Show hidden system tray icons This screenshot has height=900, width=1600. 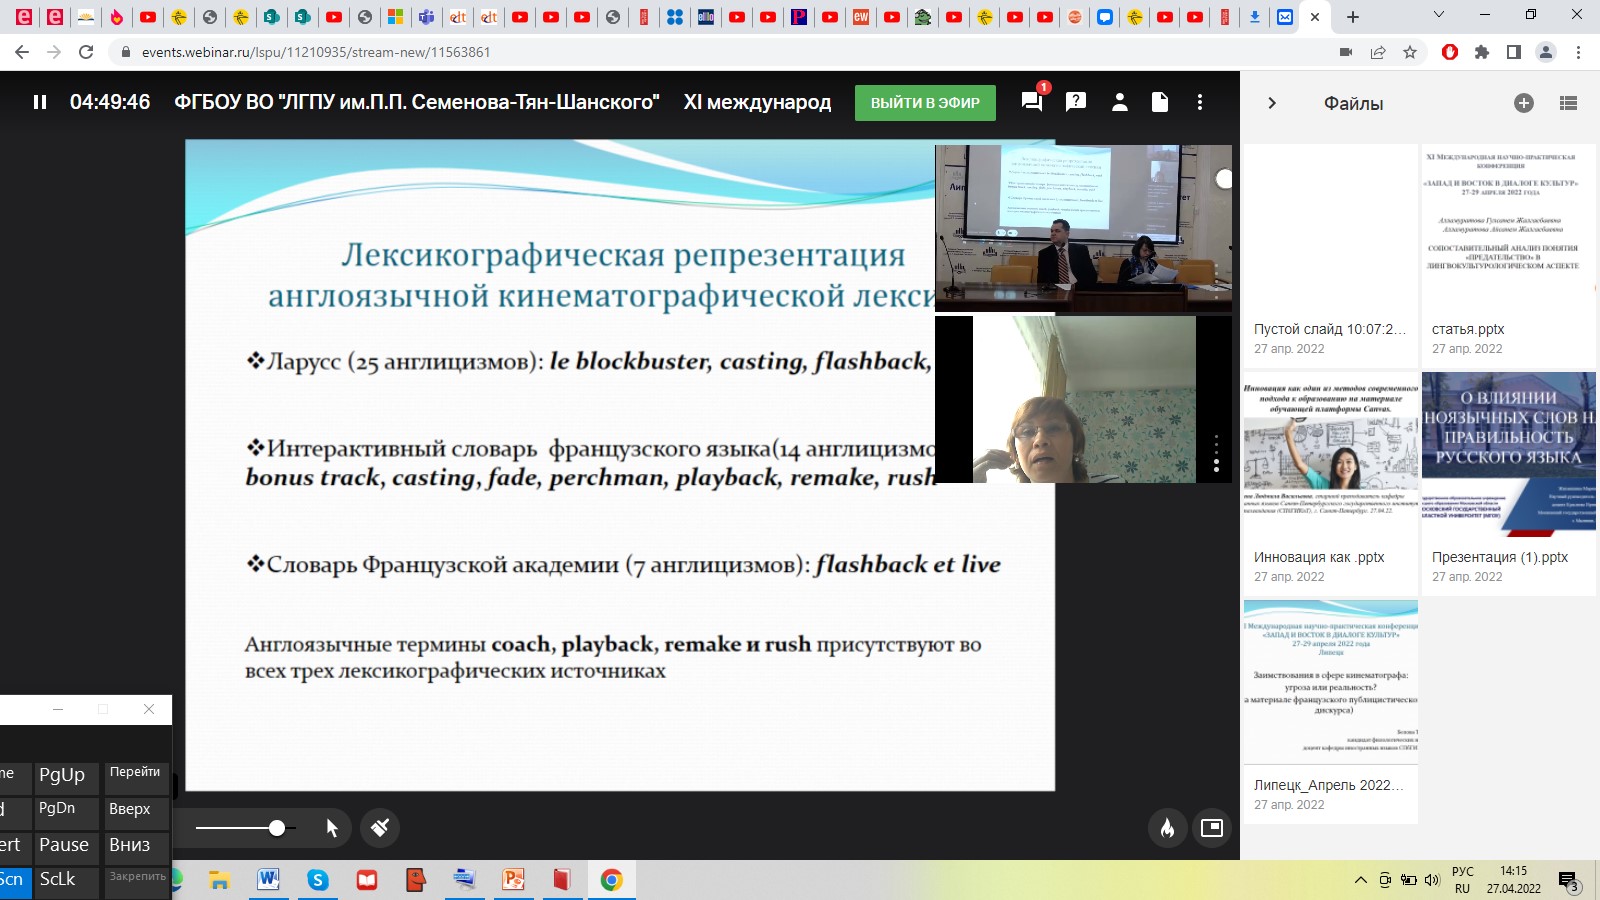(1360, 880)
